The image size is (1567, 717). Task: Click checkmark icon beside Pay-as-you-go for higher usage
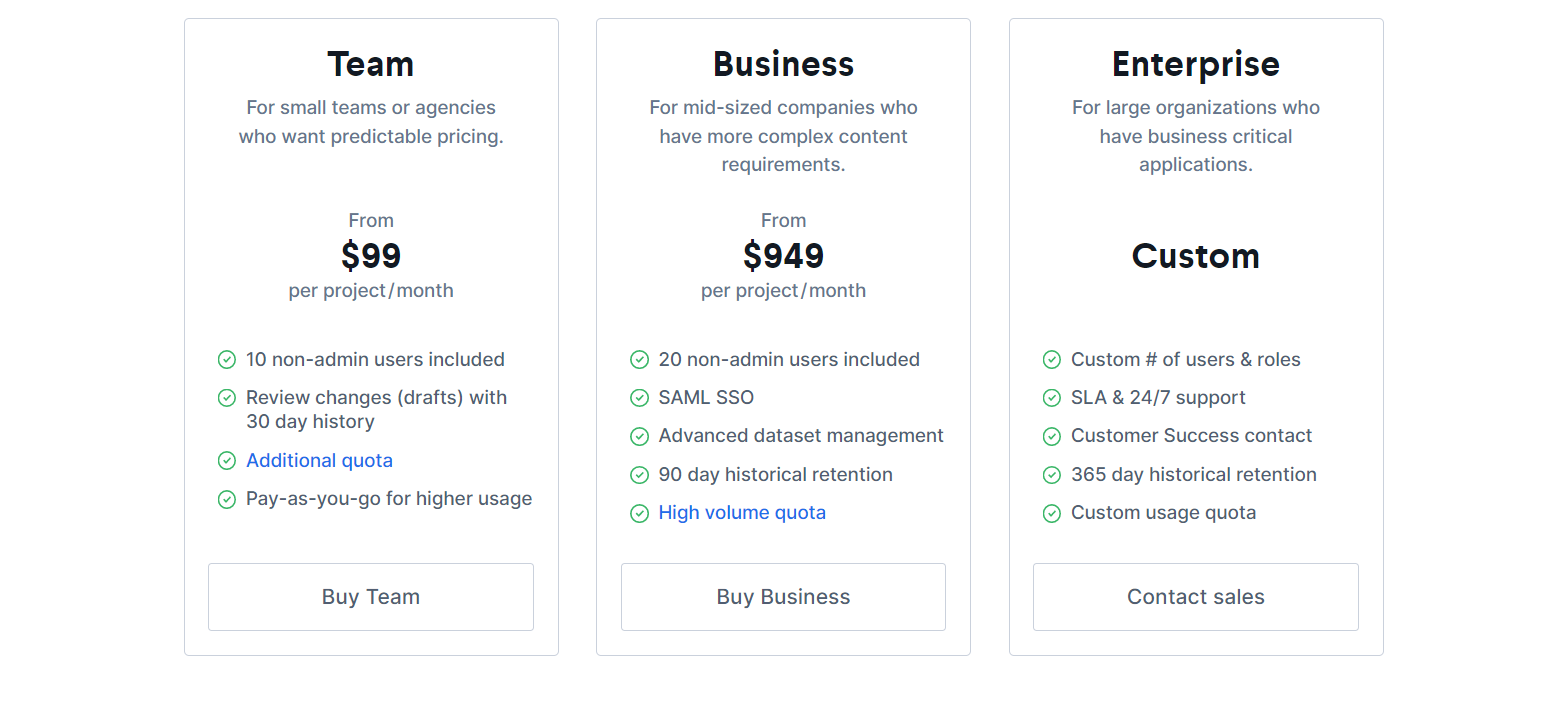click(227, 499)
